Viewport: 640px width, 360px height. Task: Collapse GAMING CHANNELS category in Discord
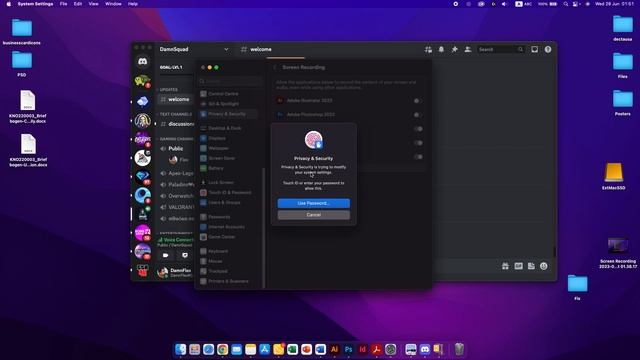tap(176, 139)
